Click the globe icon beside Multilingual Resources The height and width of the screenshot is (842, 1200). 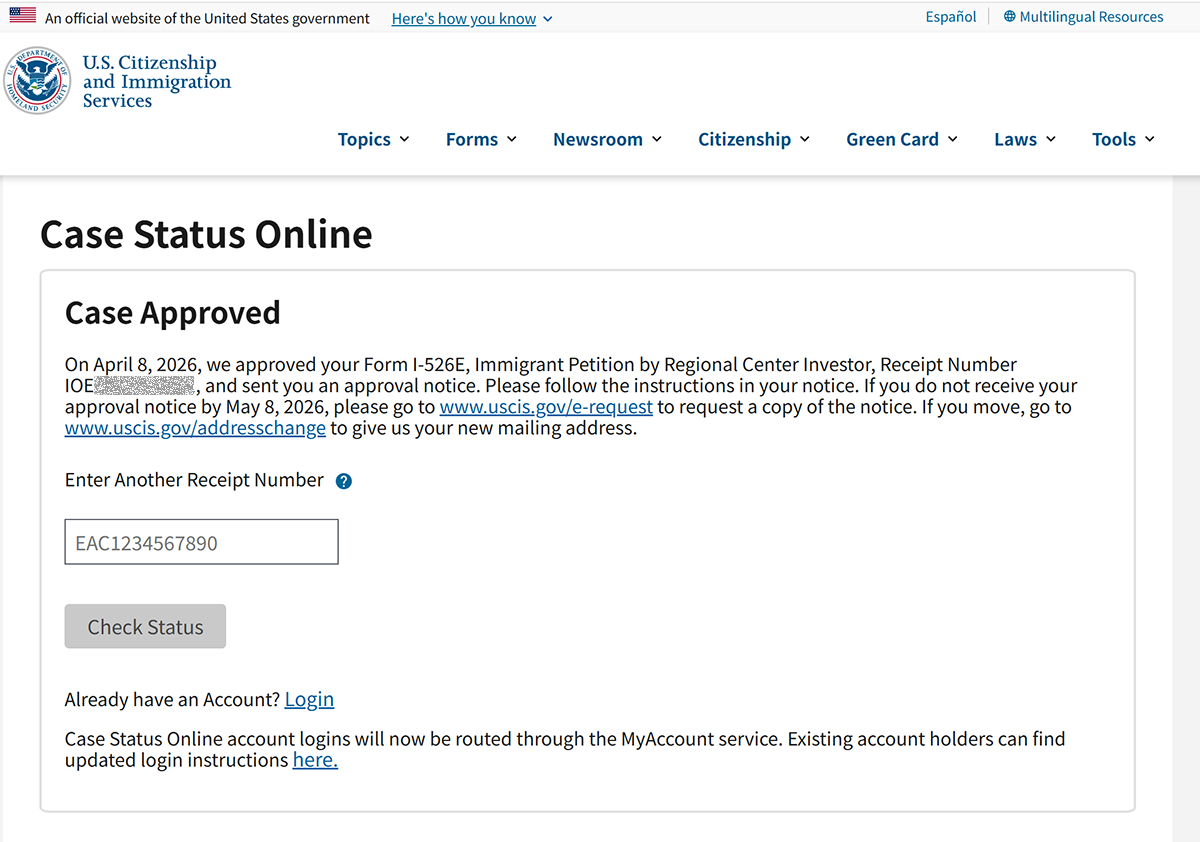[x=1009, y=17]
